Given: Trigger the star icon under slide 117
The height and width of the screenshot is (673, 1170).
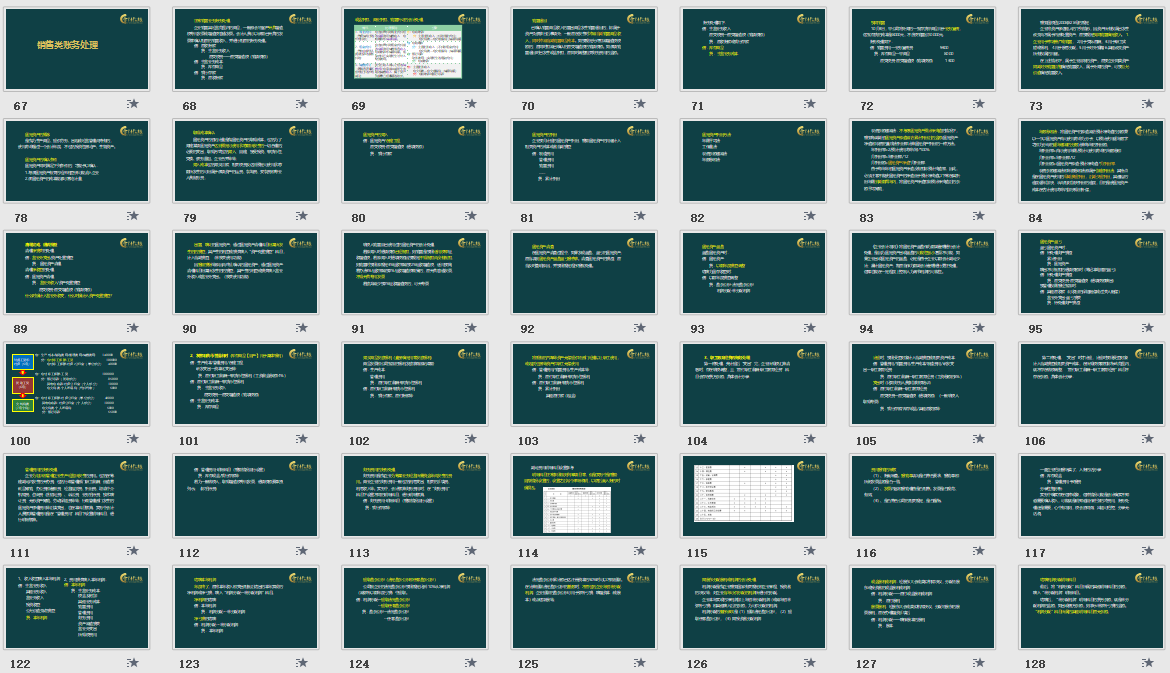Looking at the screenshot, I should coord(1148,551).
